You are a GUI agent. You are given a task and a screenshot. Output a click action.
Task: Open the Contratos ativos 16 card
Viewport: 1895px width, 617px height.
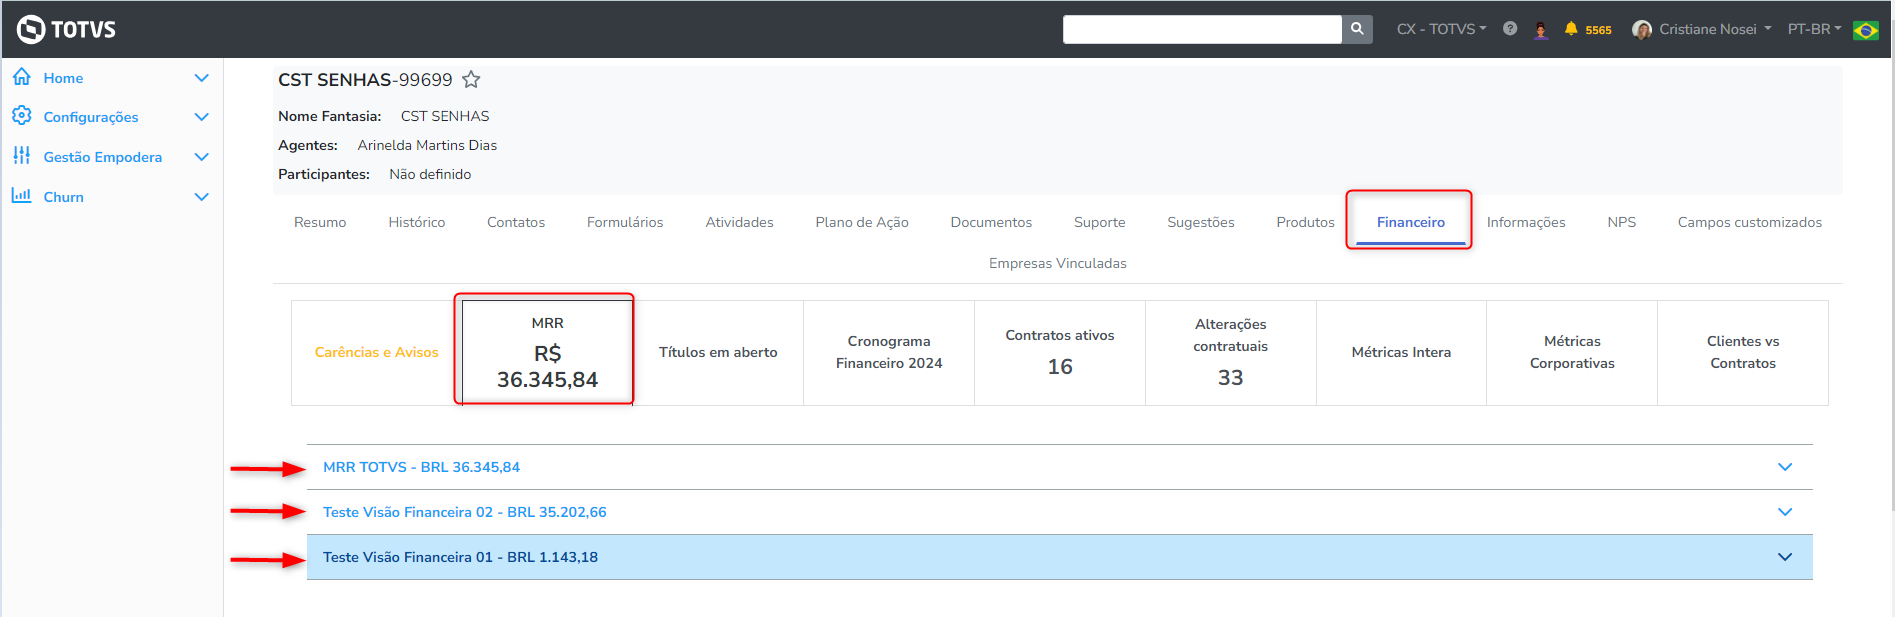1060,353
